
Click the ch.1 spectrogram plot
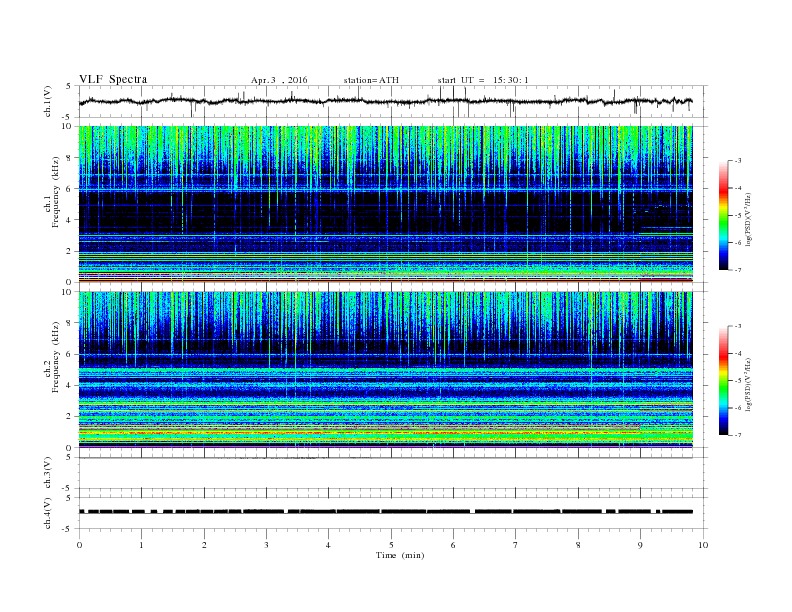click(386, 204)
